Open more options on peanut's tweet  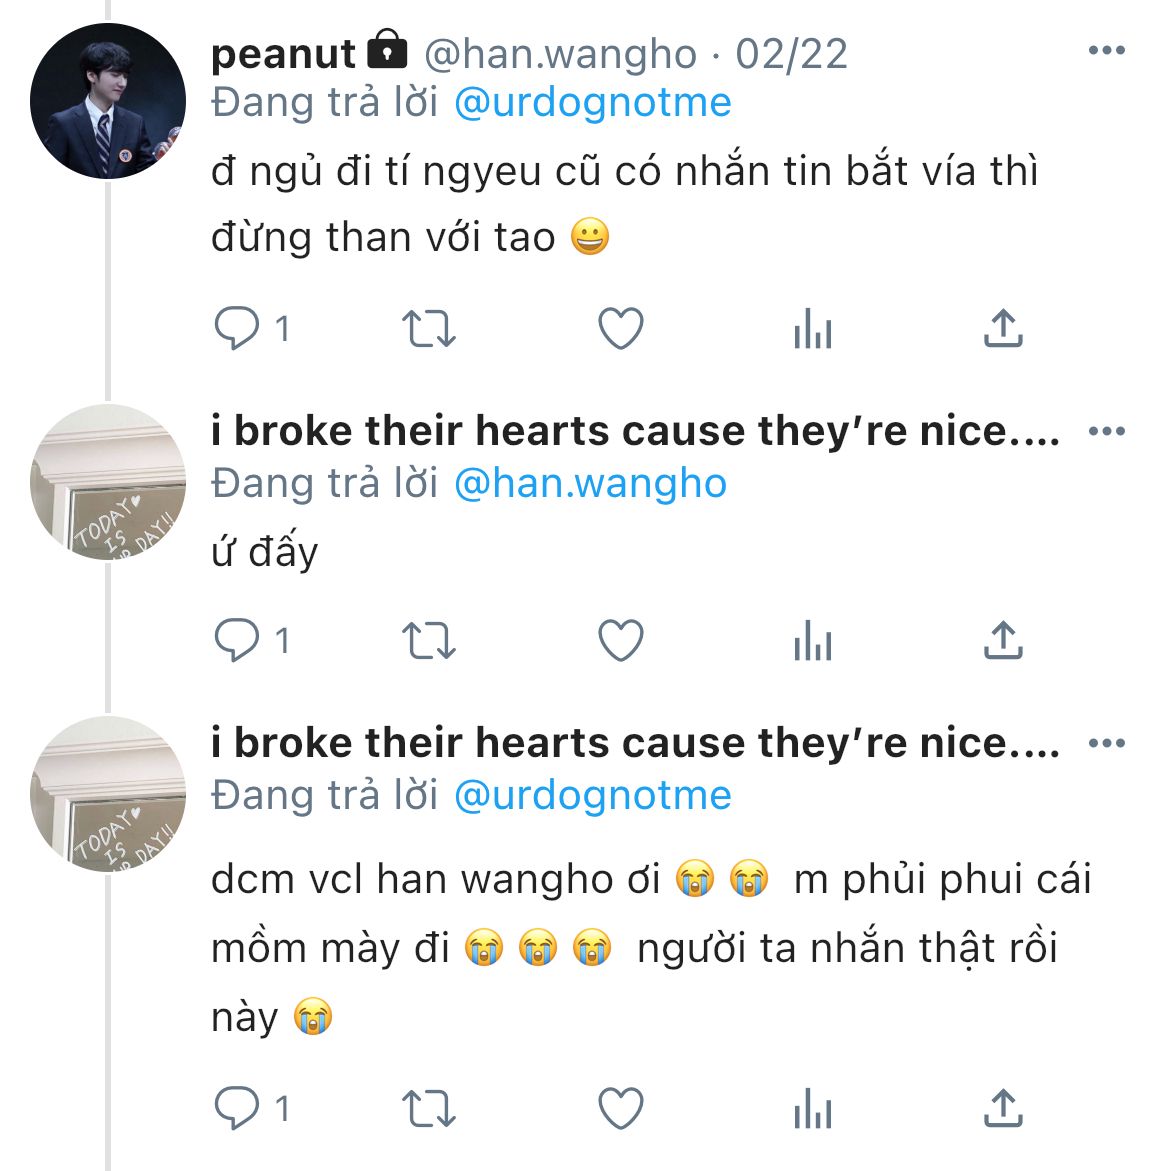tap(1107, 51)
